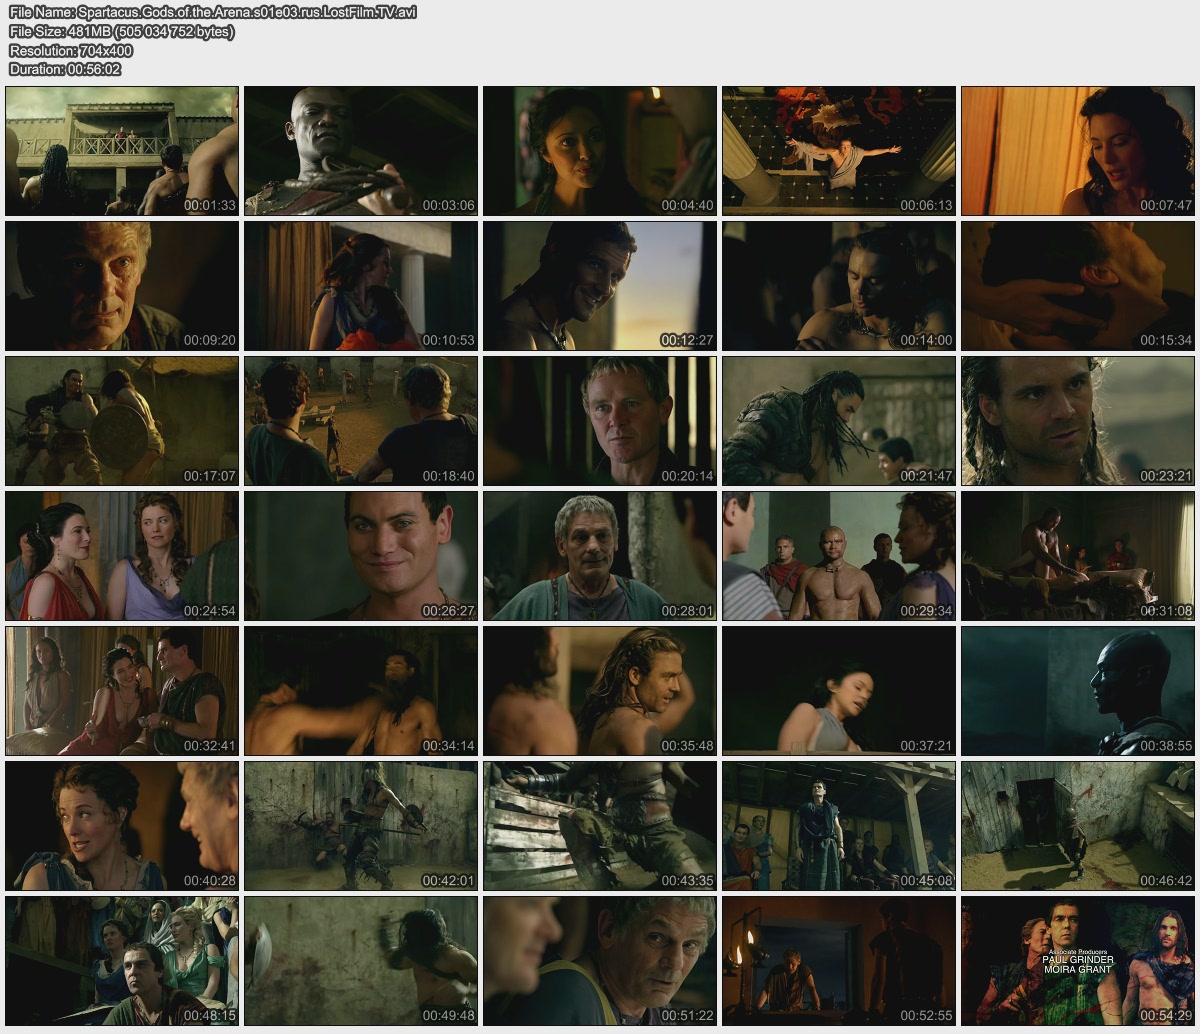Click the File Name text line
Screen dimensions: 1200x1034
tap(213, 12)
